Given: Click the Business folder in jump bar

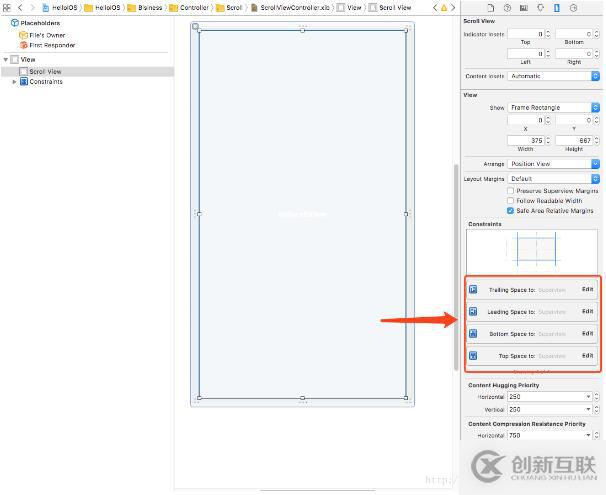Looking at the screenshot, I should coord(145,7).
